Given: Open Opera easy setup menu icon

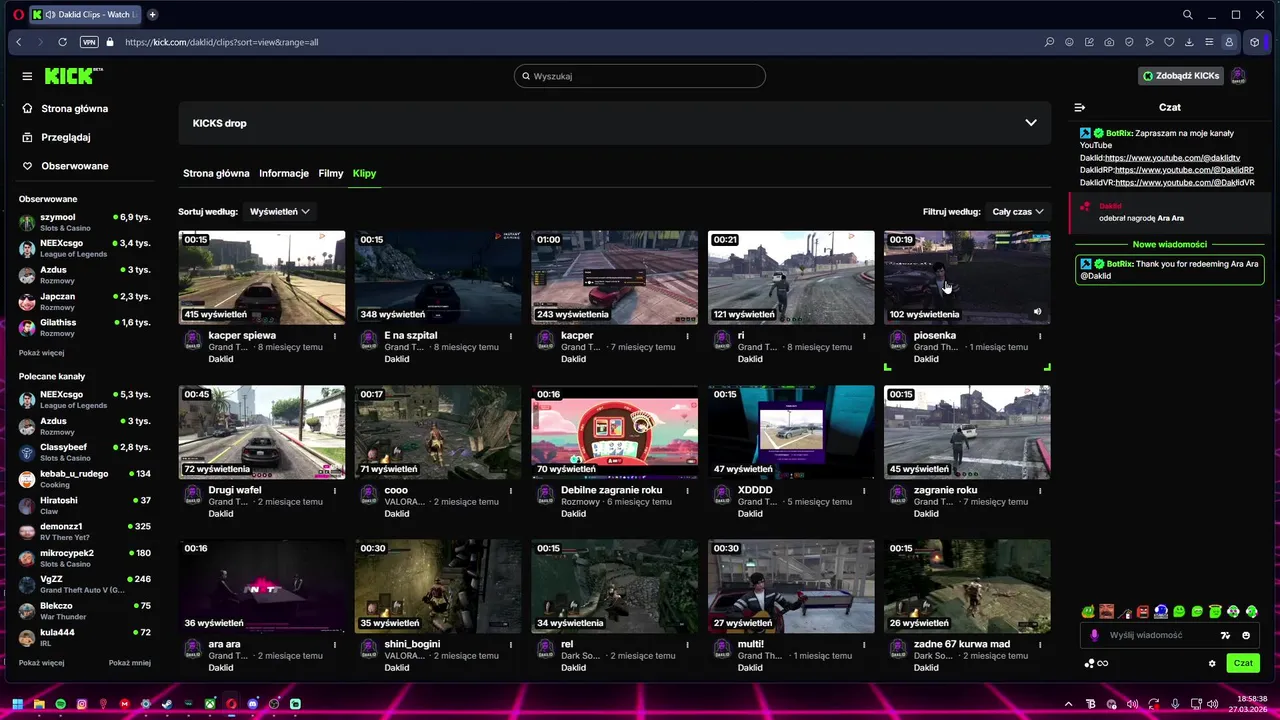Looking at the screenshot, I should 1209,42.
